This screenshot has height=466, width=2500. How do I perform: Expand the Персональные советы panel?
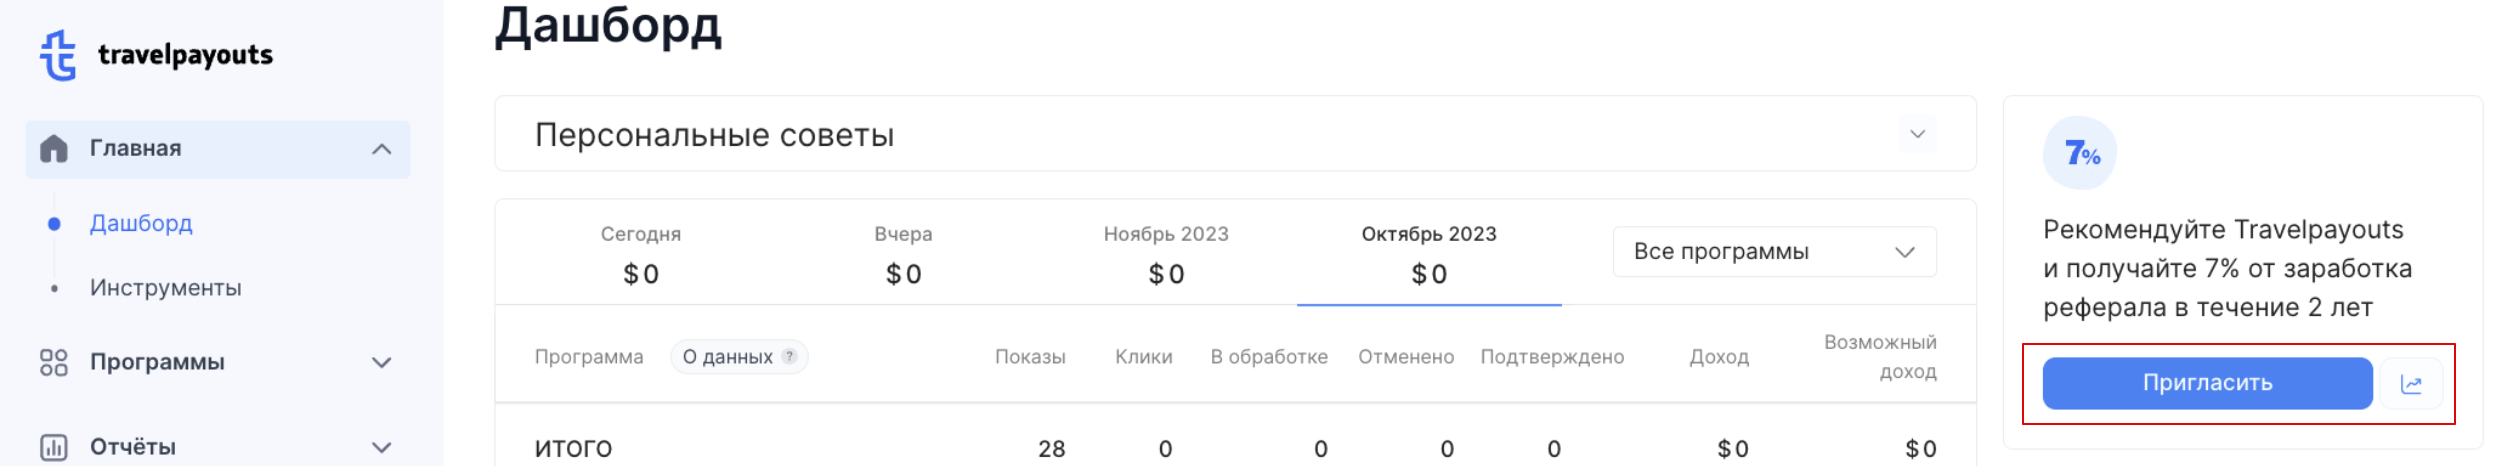coord(1917,134)
